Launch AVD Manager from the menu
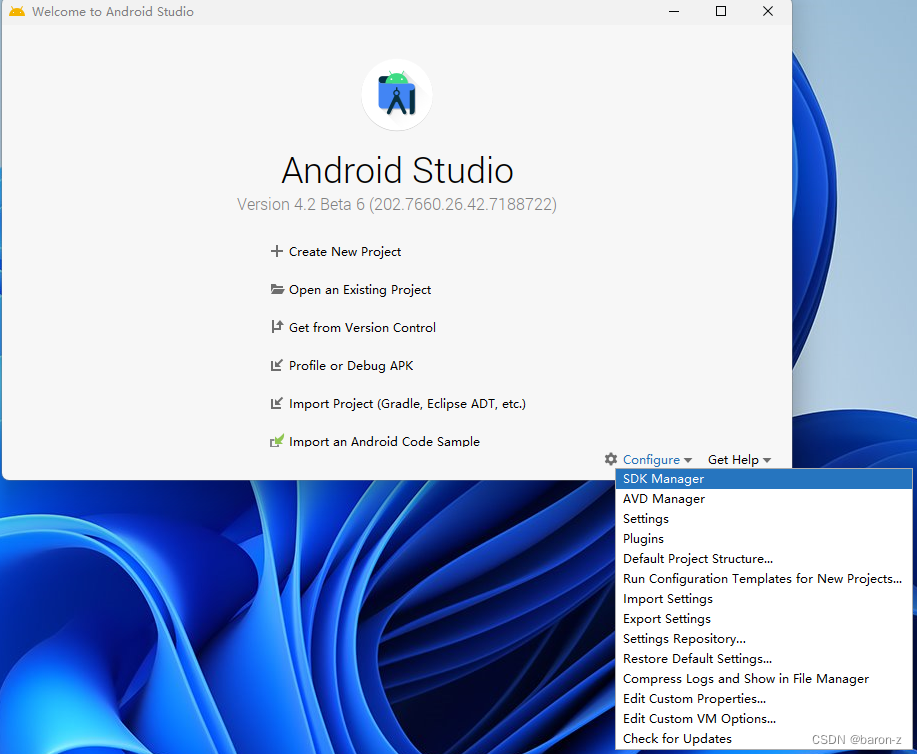Viewport: 917px width, 754px height. pyautogui.click(x=764, y=499)
